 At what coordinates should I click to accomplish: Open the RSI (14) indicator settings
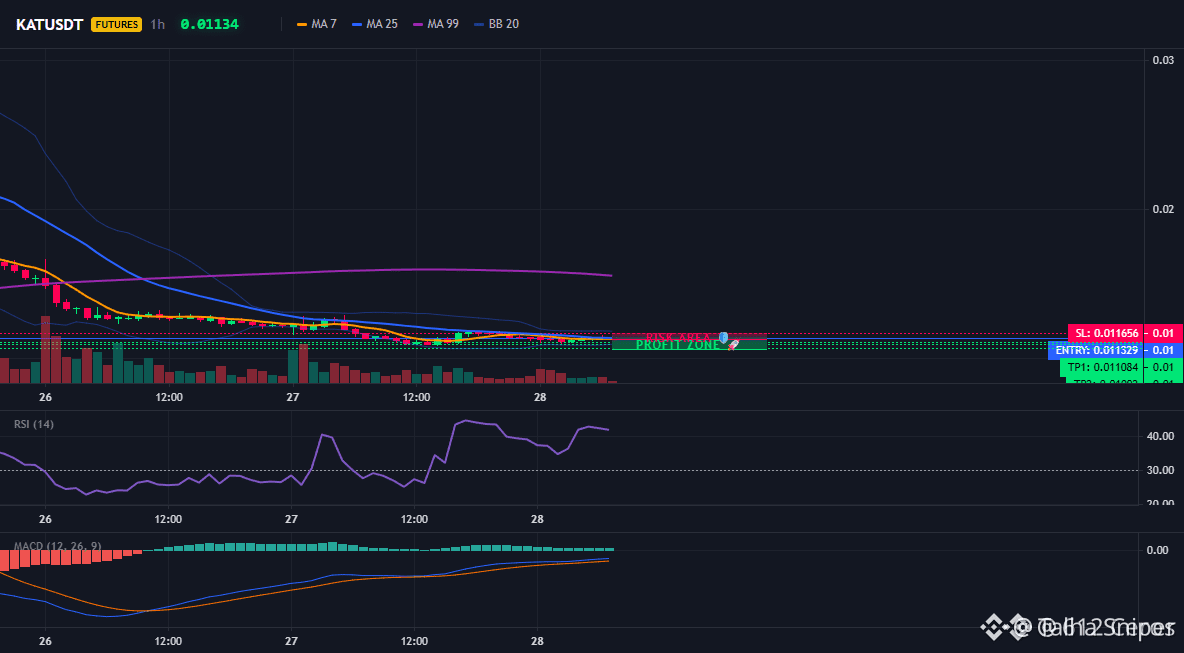point(34,424)
